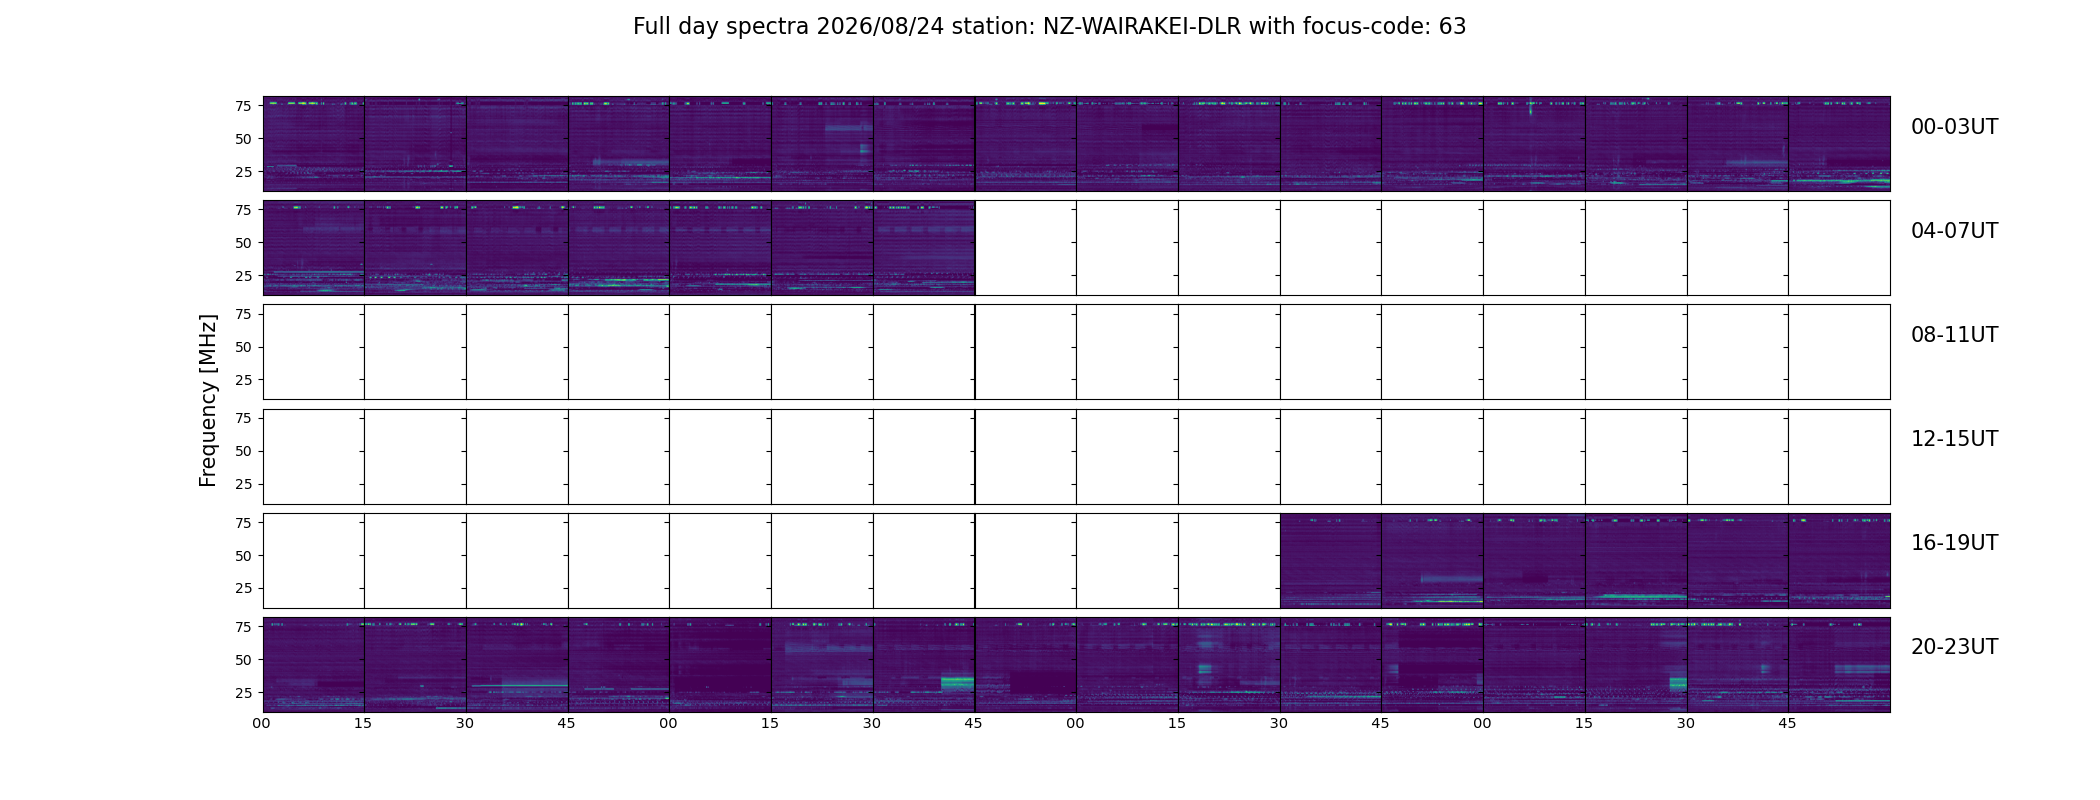This screenshot has width=2100, height=800.
Task: Click the first data panel in 16-19UT row
Action: 1331,561
